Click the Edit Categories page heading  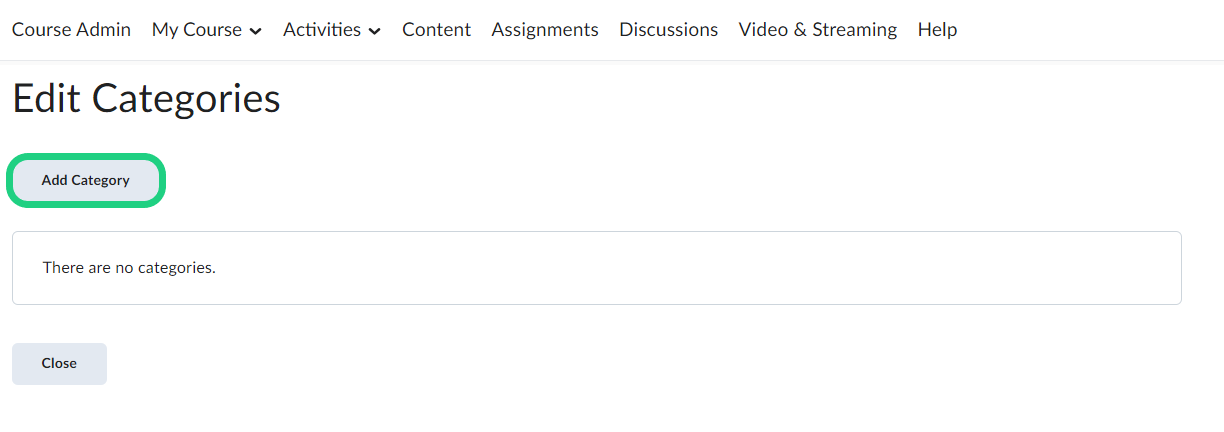coord(146,99)
